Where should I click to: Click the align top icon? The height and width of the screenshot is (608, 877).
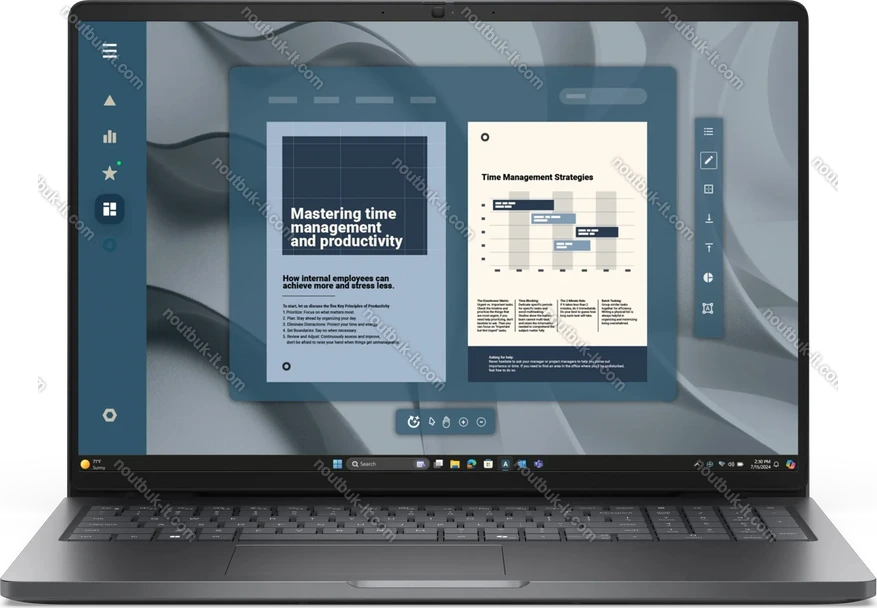pos(708,247)
